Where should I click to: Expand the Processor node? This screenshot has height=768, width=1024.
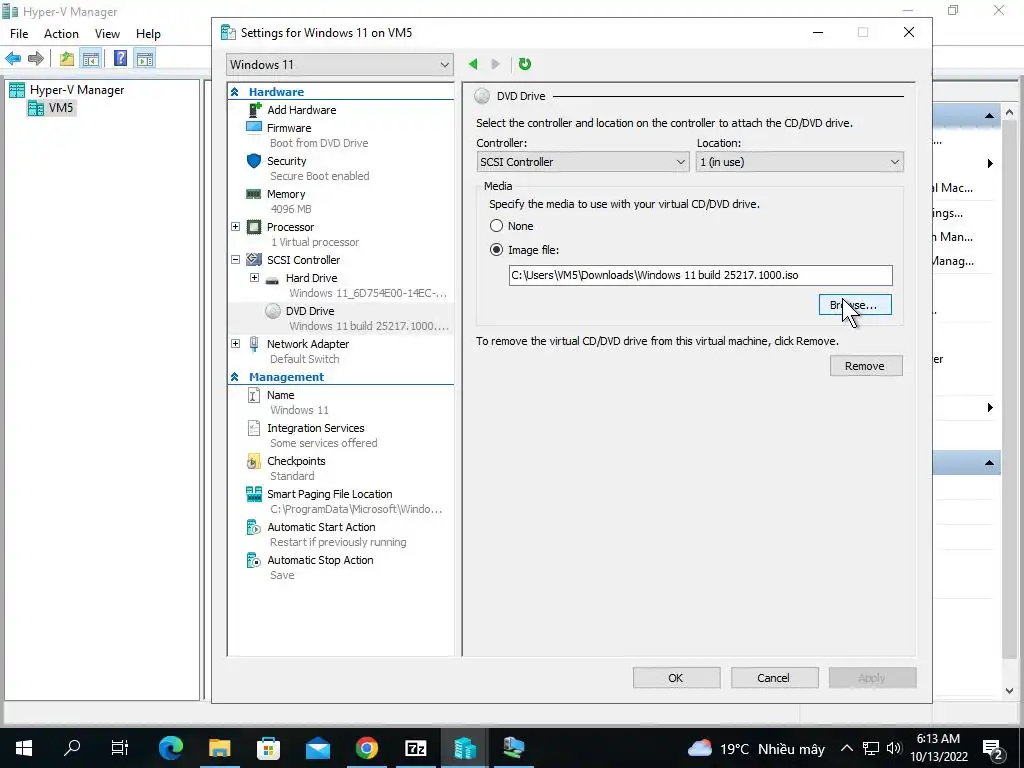point(236,227)
